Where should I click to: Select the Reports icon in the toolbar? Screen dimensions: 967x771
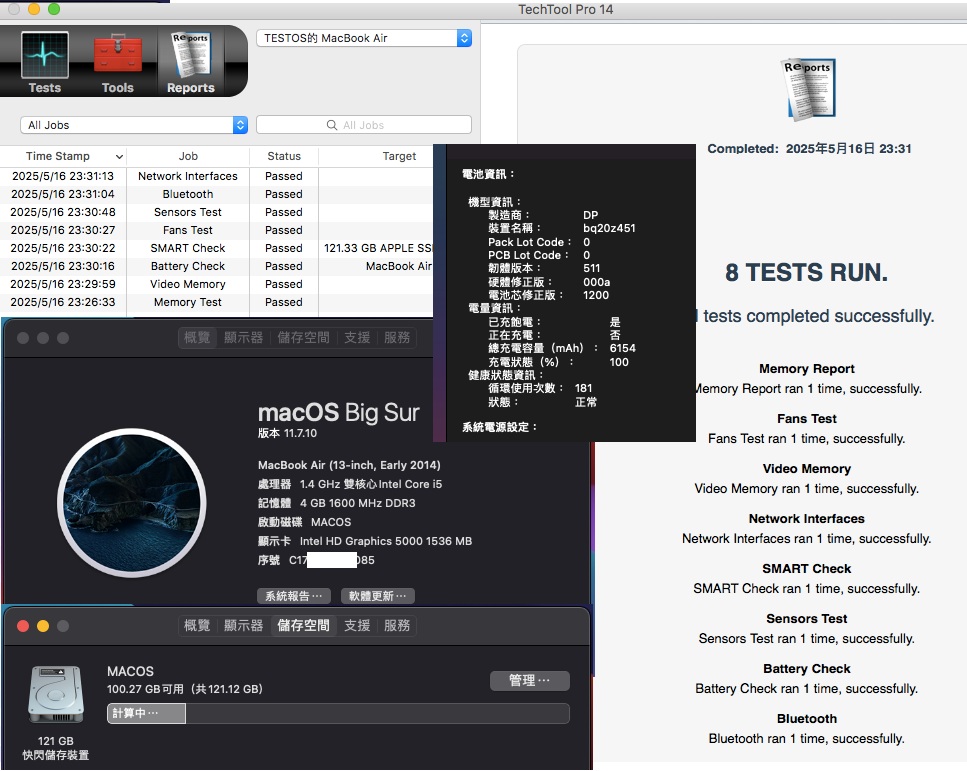pos(191,62)
